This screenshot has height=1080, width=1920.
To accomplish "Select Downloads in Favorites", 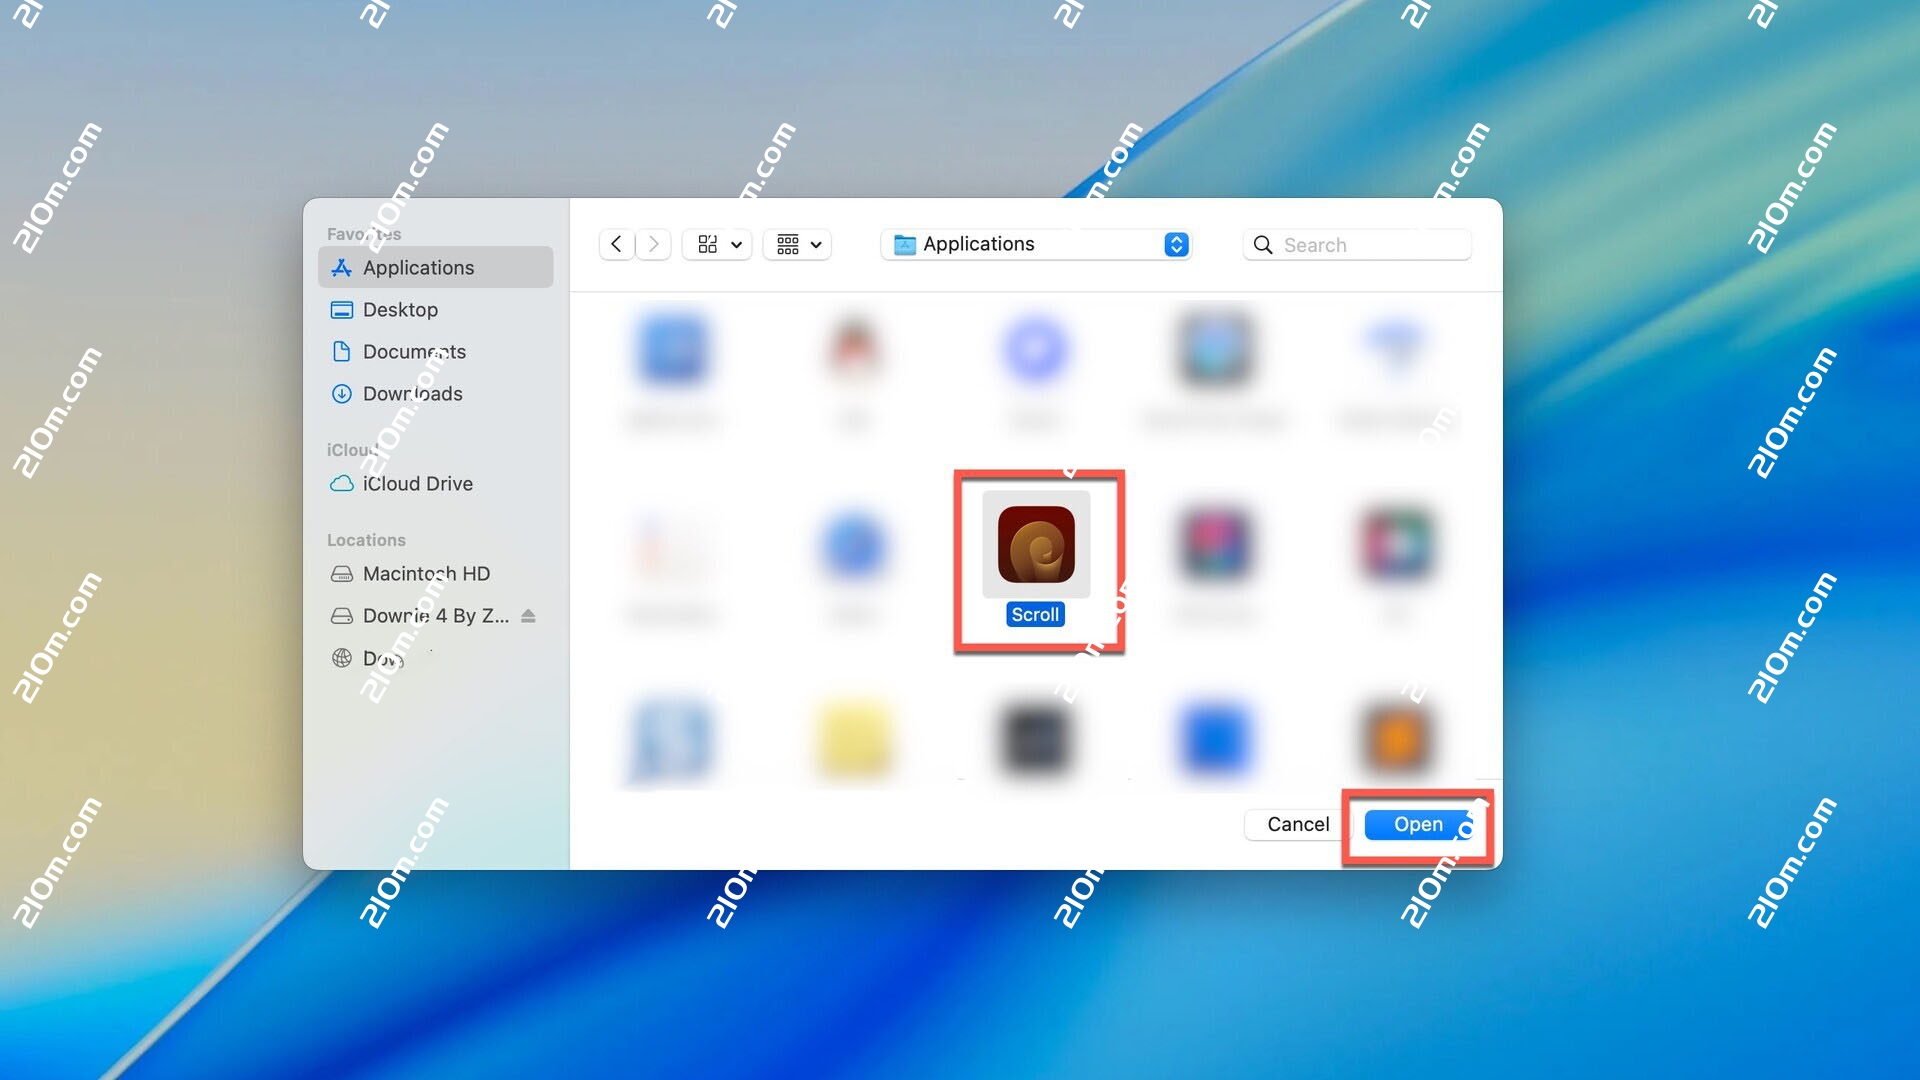I will (412, 394).
